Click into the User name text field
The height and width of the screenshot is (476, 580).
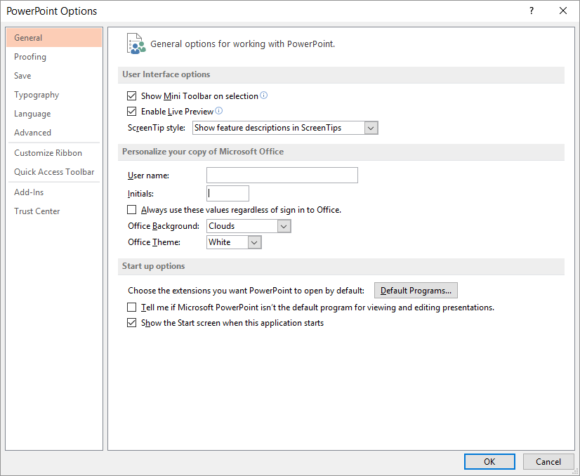click(x=282, y=175)
